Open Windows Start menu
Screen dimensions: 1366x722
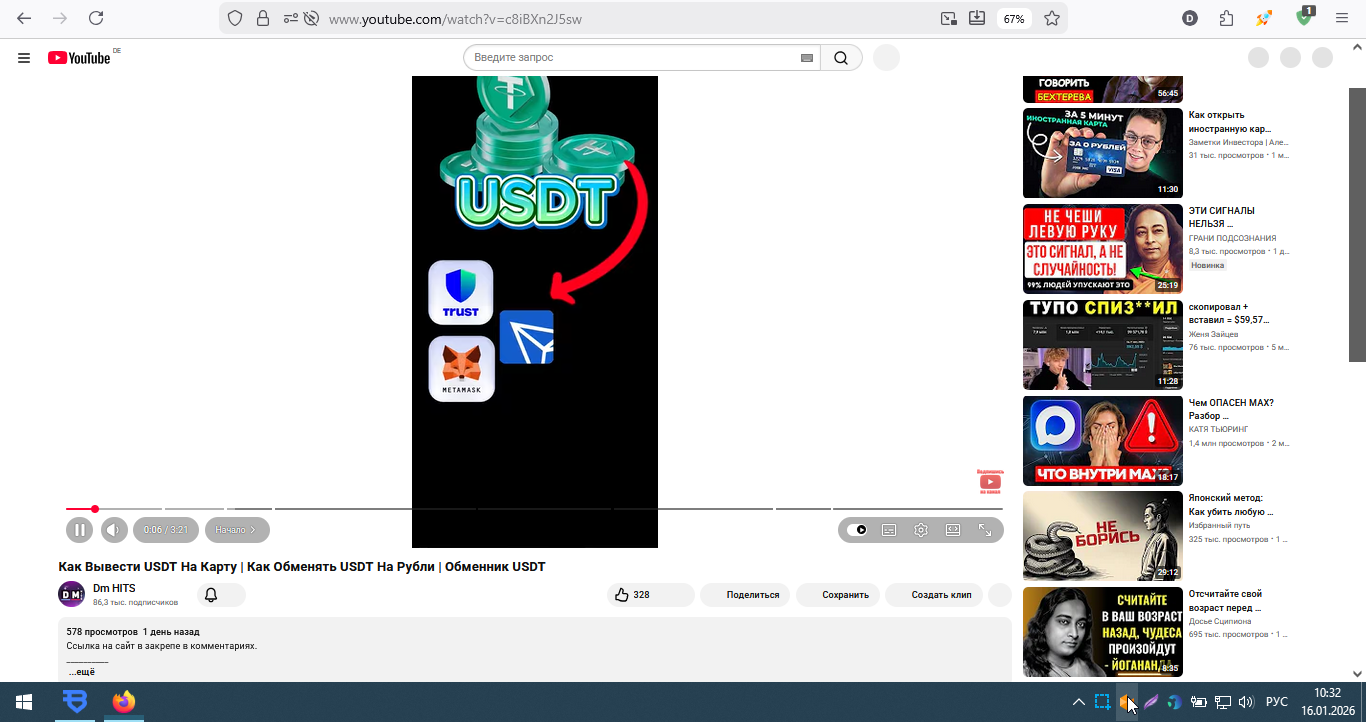pos(24,702)
